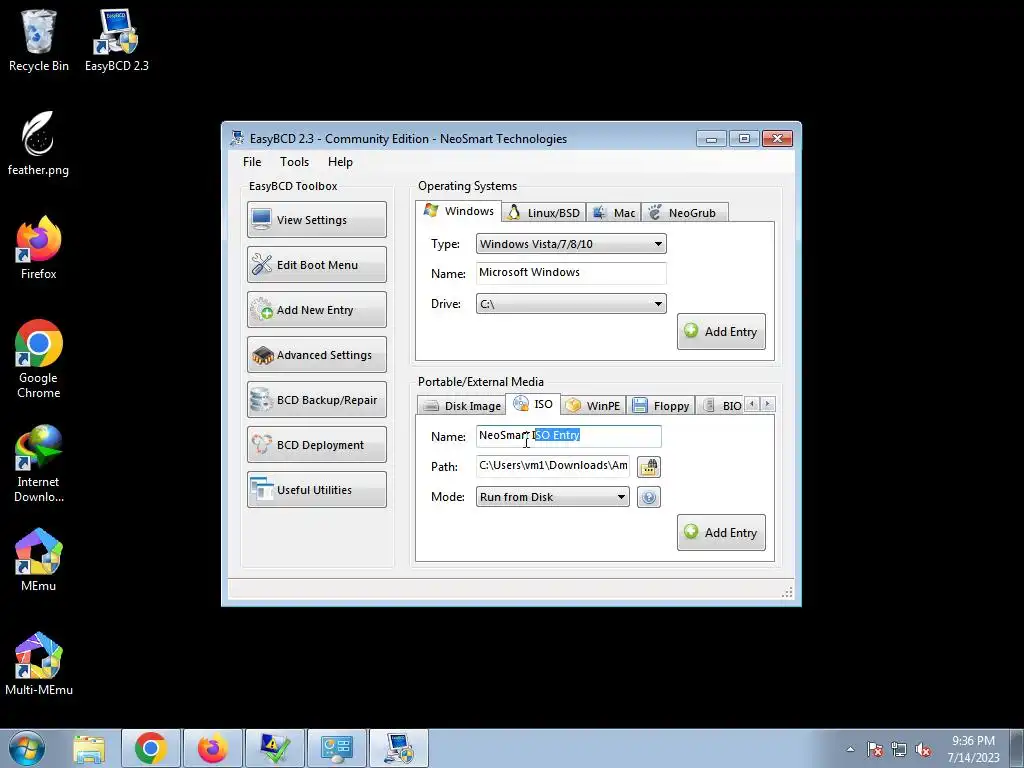
Task: Select the Internet Download Manager desktop shortcut
Action: tap(38, 463)
